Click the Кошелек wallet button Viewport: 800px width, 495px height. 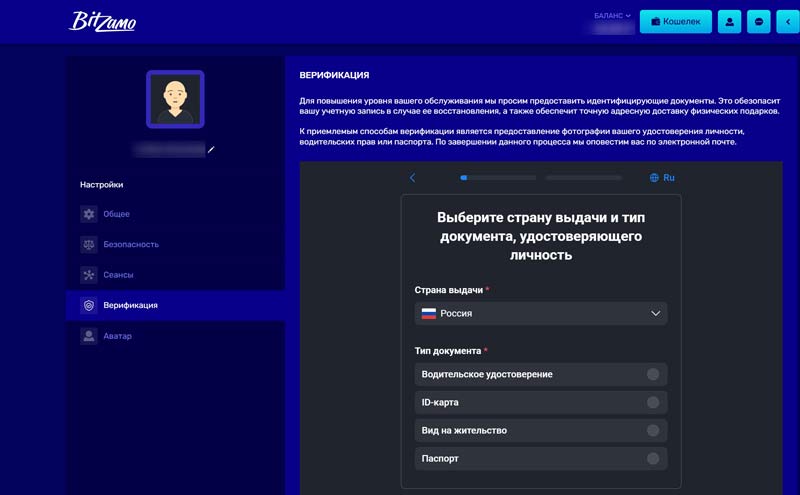pos(675,21)
